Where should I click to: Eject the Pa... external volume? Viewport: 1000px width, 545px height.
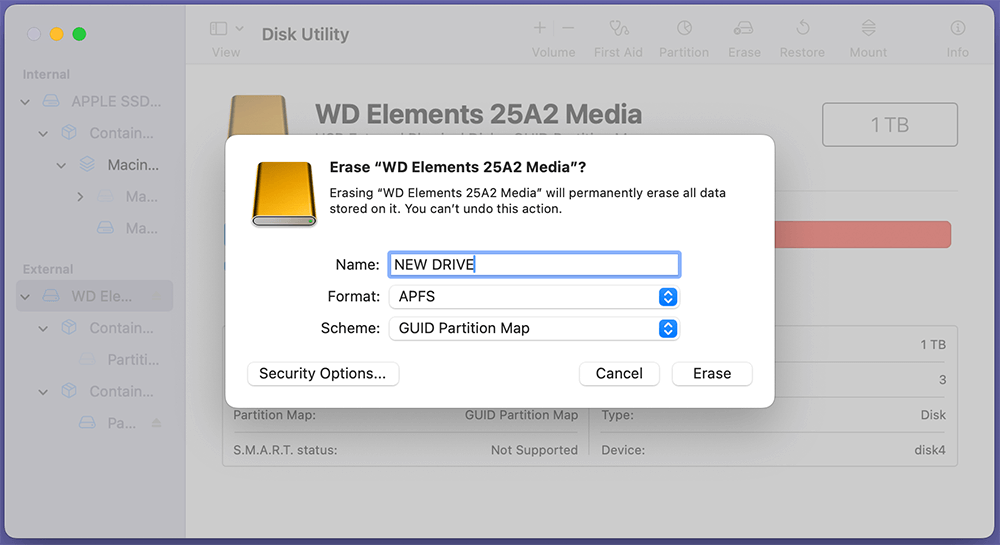click(156, 423)
